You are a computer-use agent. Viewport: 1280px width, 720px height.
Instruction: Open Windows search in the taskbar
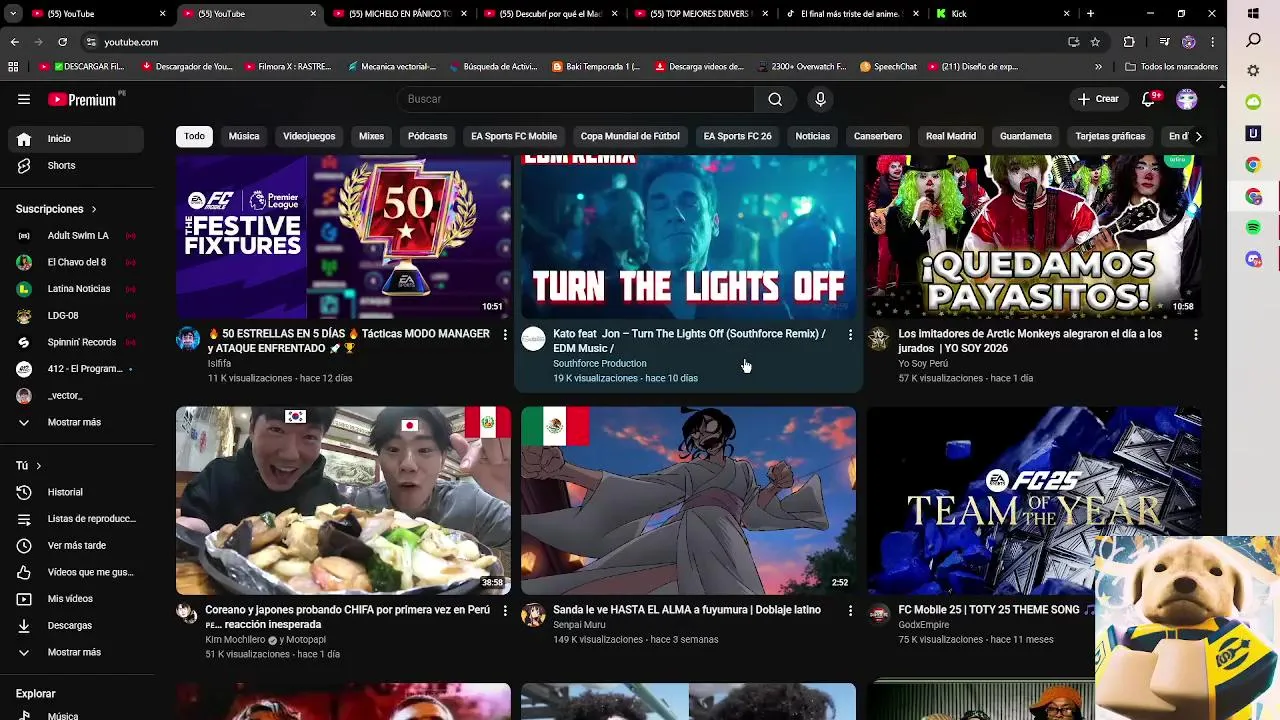(1253, 41)
